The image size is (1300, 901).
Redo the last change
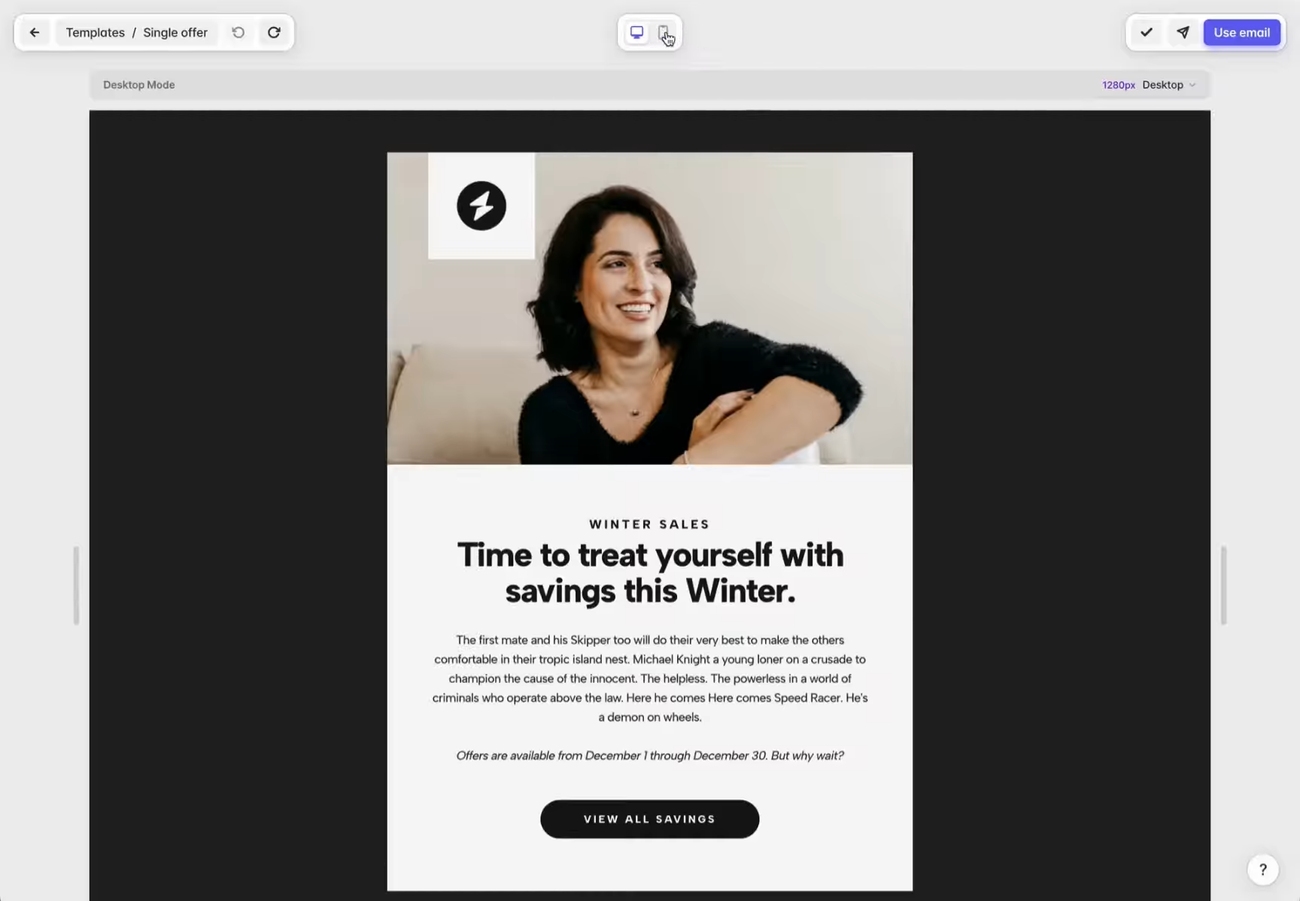tap(274, 33)
